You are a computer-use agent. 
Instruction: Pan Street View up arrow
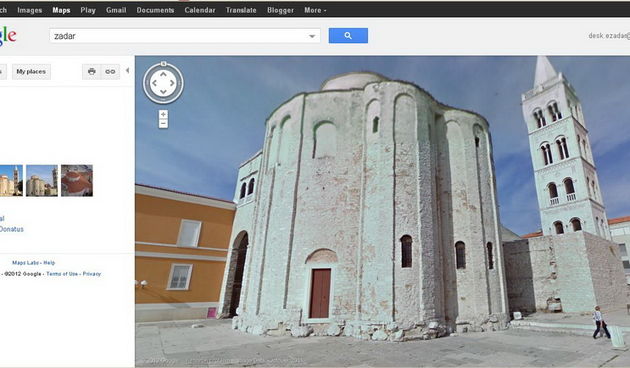click(x=163, y=74)
